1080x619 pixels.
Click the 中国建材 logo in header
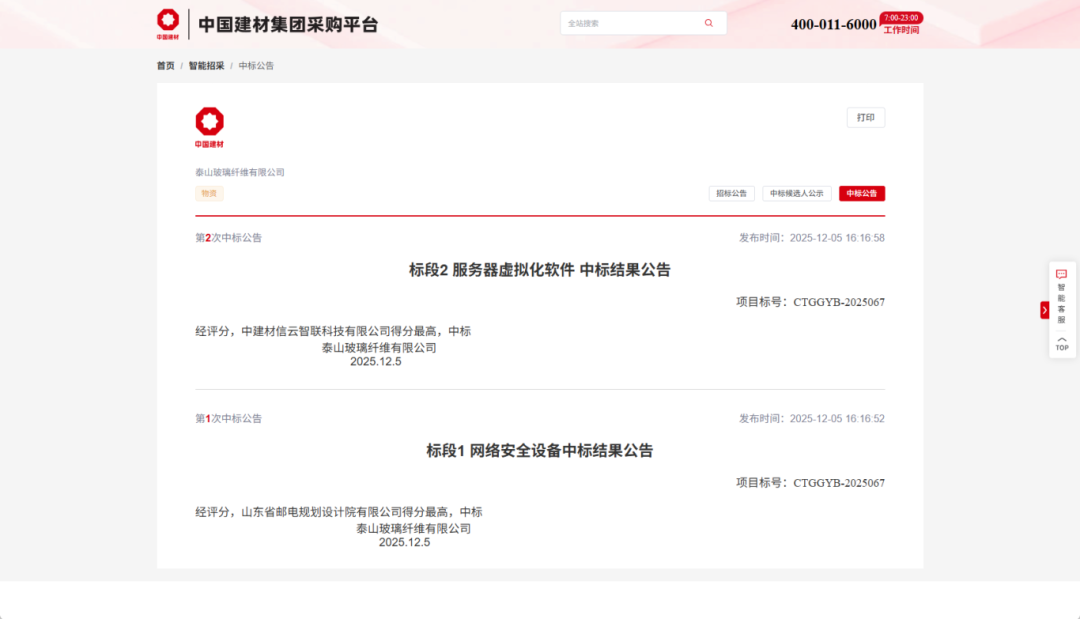click(168, 24)
